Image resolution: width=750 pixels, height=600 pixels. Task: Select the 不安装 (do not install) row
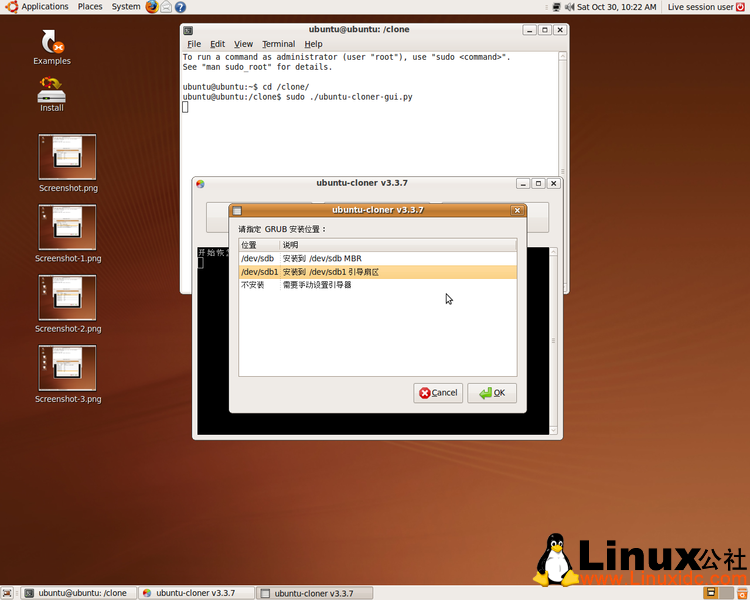(377, 285)
